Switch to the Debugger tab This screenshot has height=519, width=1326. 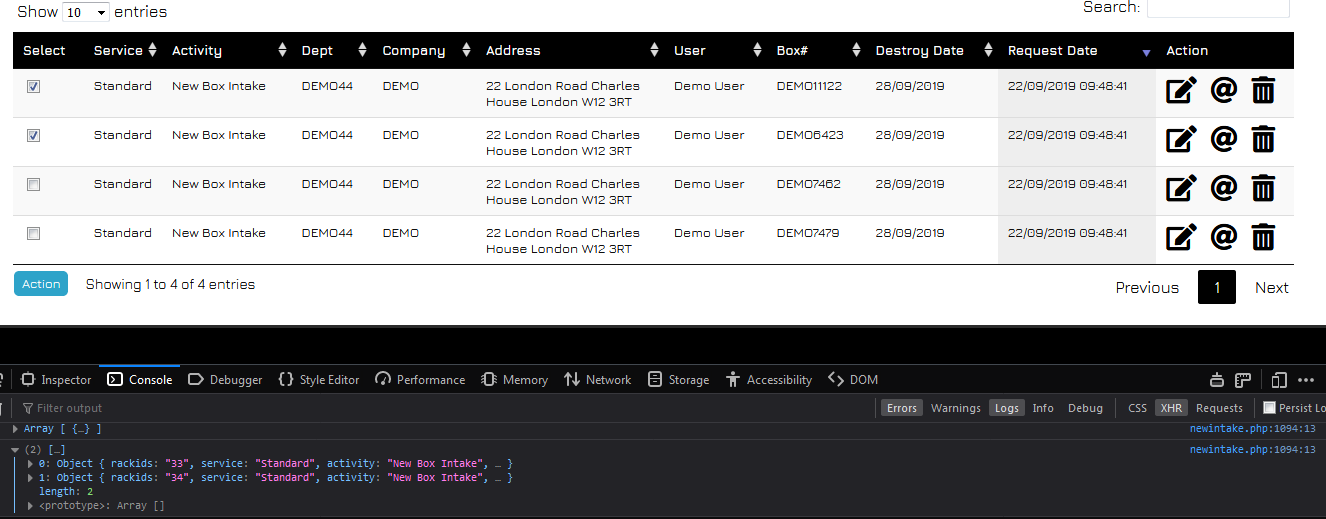225,380
